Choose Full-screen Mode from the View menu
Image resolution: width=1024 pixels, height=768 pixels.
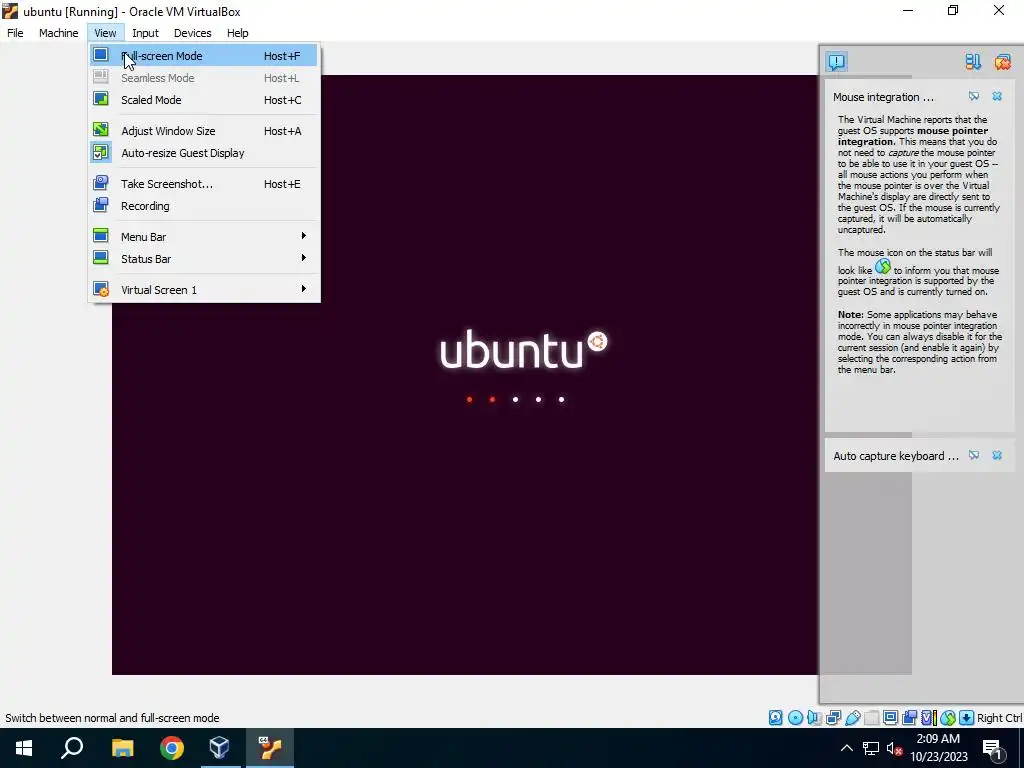203,56
